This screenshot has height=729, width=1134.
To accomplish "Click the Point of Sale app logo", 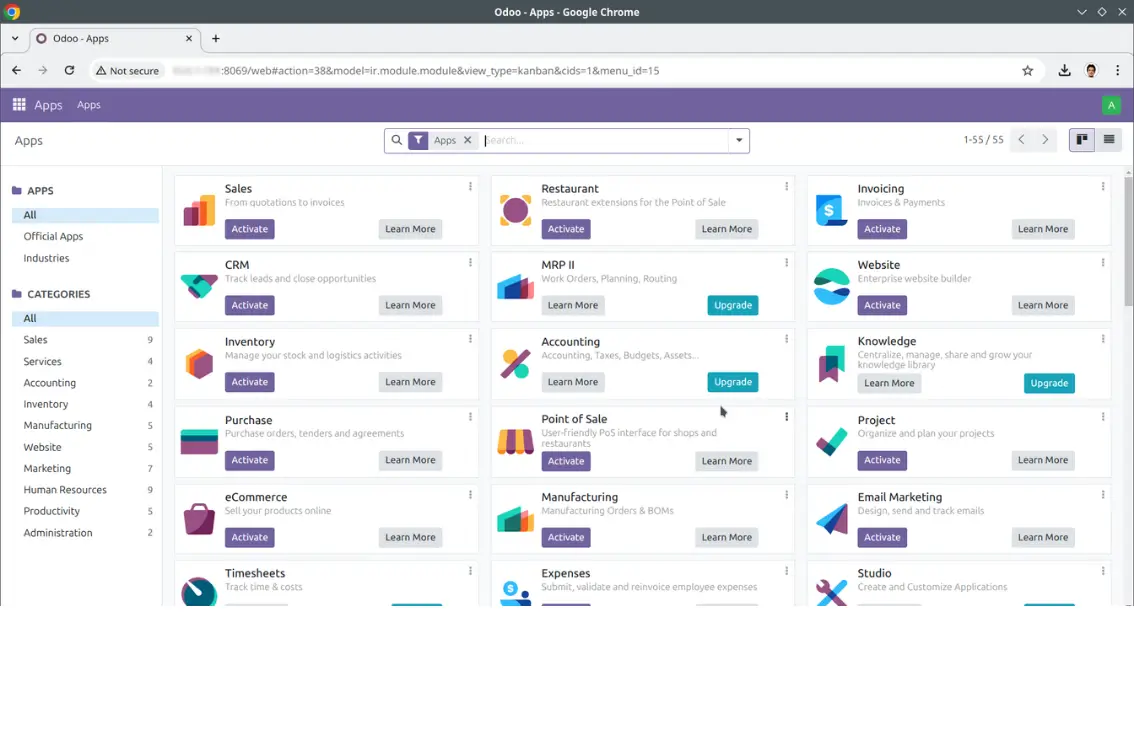I will [515, 440].
